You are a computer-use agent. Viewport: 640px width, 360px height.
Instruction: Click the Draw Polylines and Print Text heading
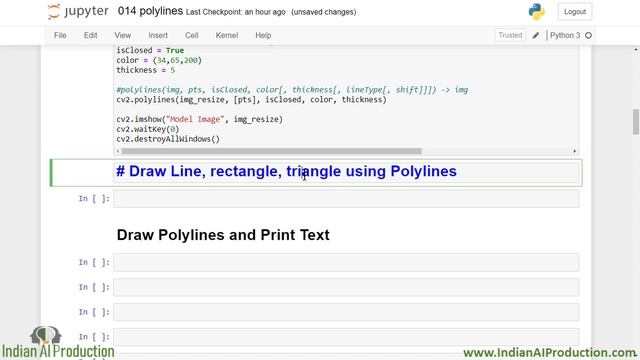pyautogui.click(x=223, y=235)
